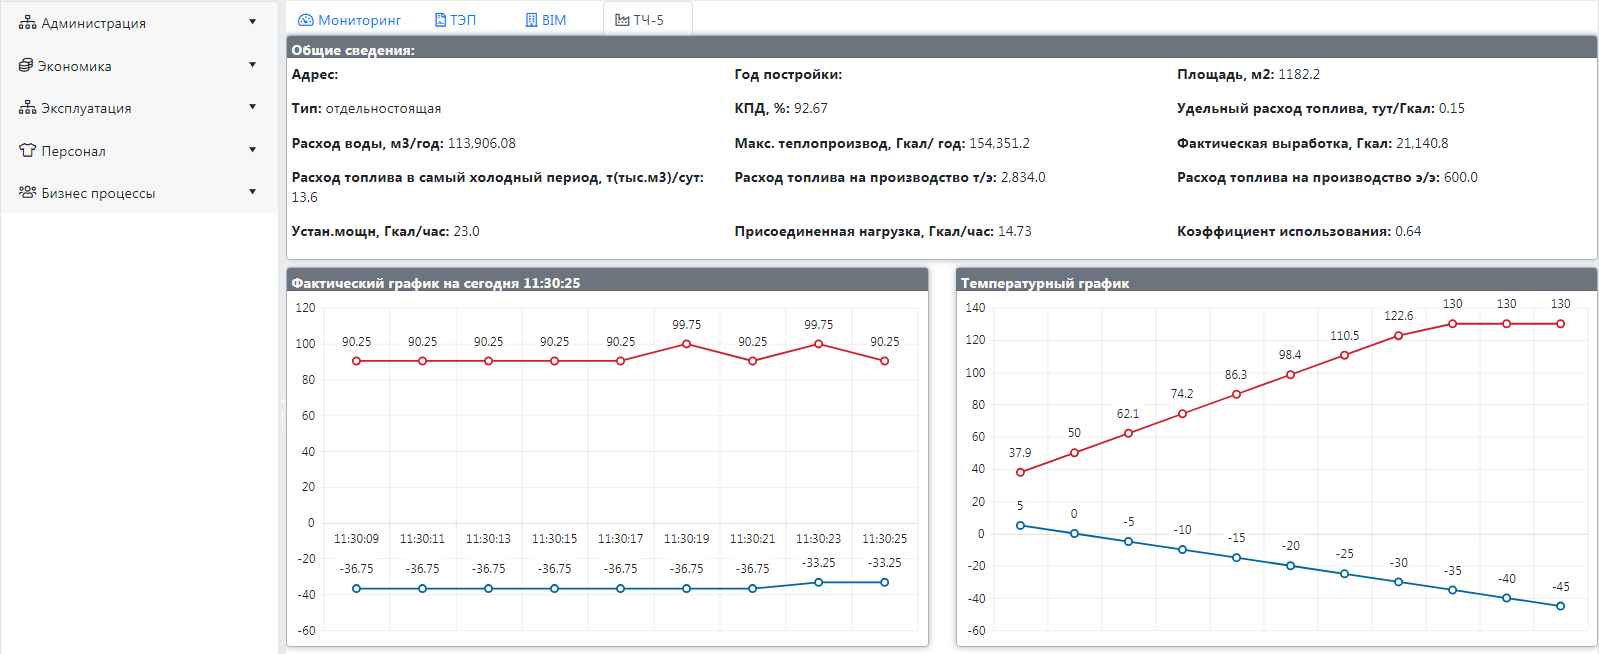Open the Экономика menu item
This screenshot has height=654, width=1599.
(x=139, y=65)
